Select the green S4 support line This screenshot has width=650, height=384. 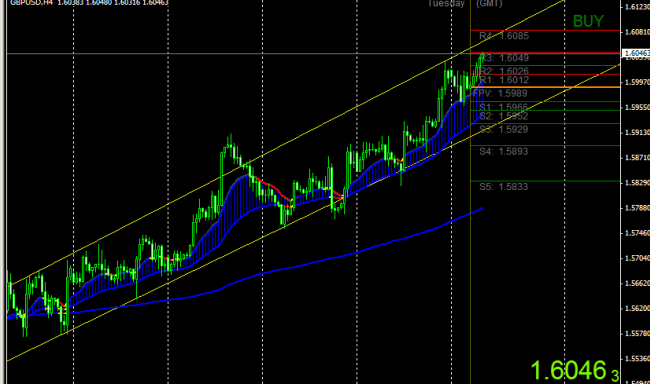coord(546,146)
